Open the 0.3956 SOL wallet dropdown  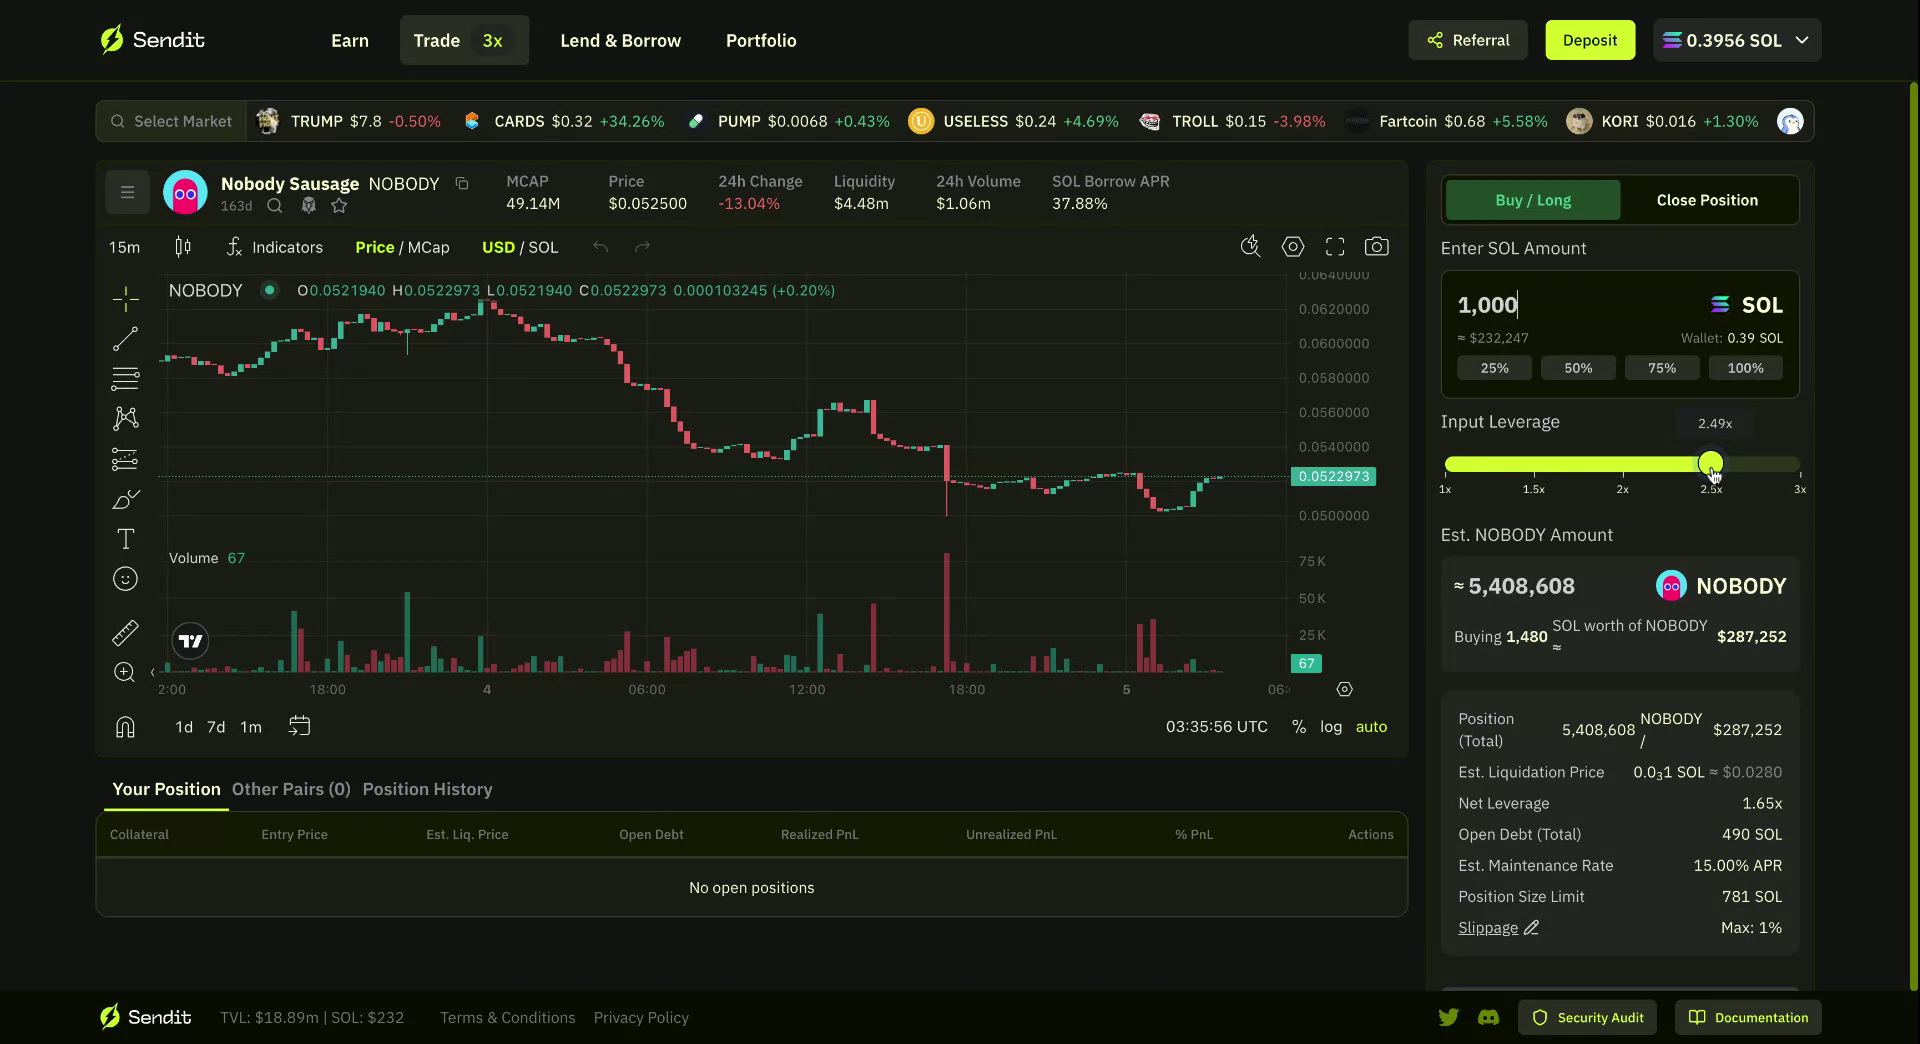(x=1736, y=40)
